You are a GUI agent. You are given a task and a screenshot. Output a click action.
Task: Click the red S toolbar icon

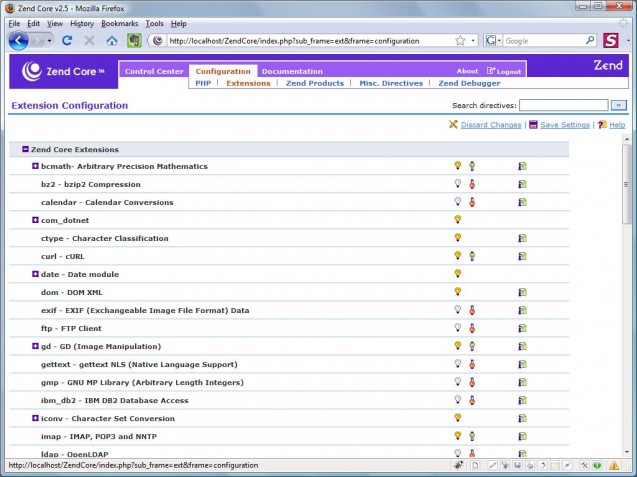611,41
